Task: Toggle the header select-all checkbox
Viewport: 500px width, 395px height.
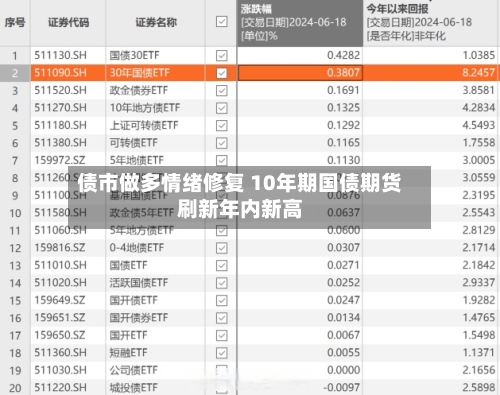Action: tap(222, 22)
